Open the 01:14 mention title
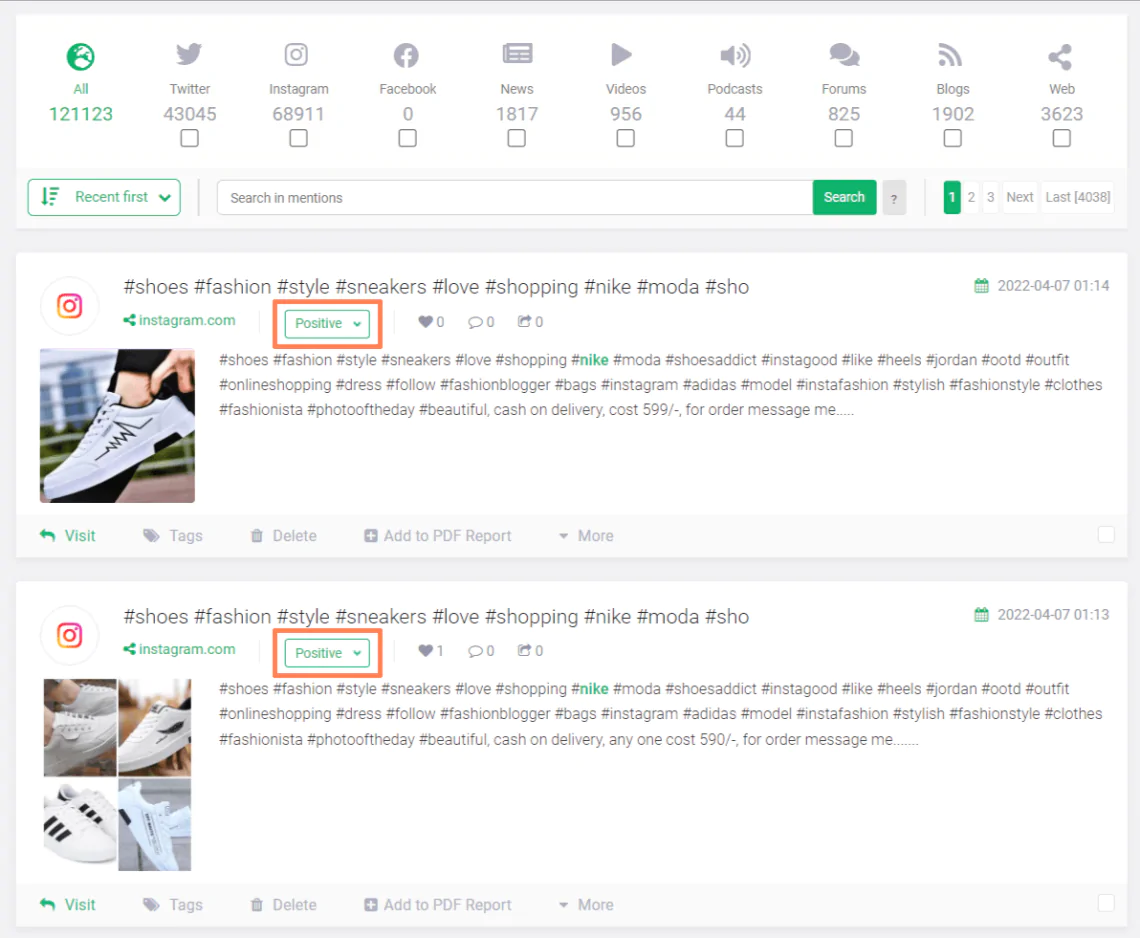This screenshot has width=1140, height=938. coord(436,287)
